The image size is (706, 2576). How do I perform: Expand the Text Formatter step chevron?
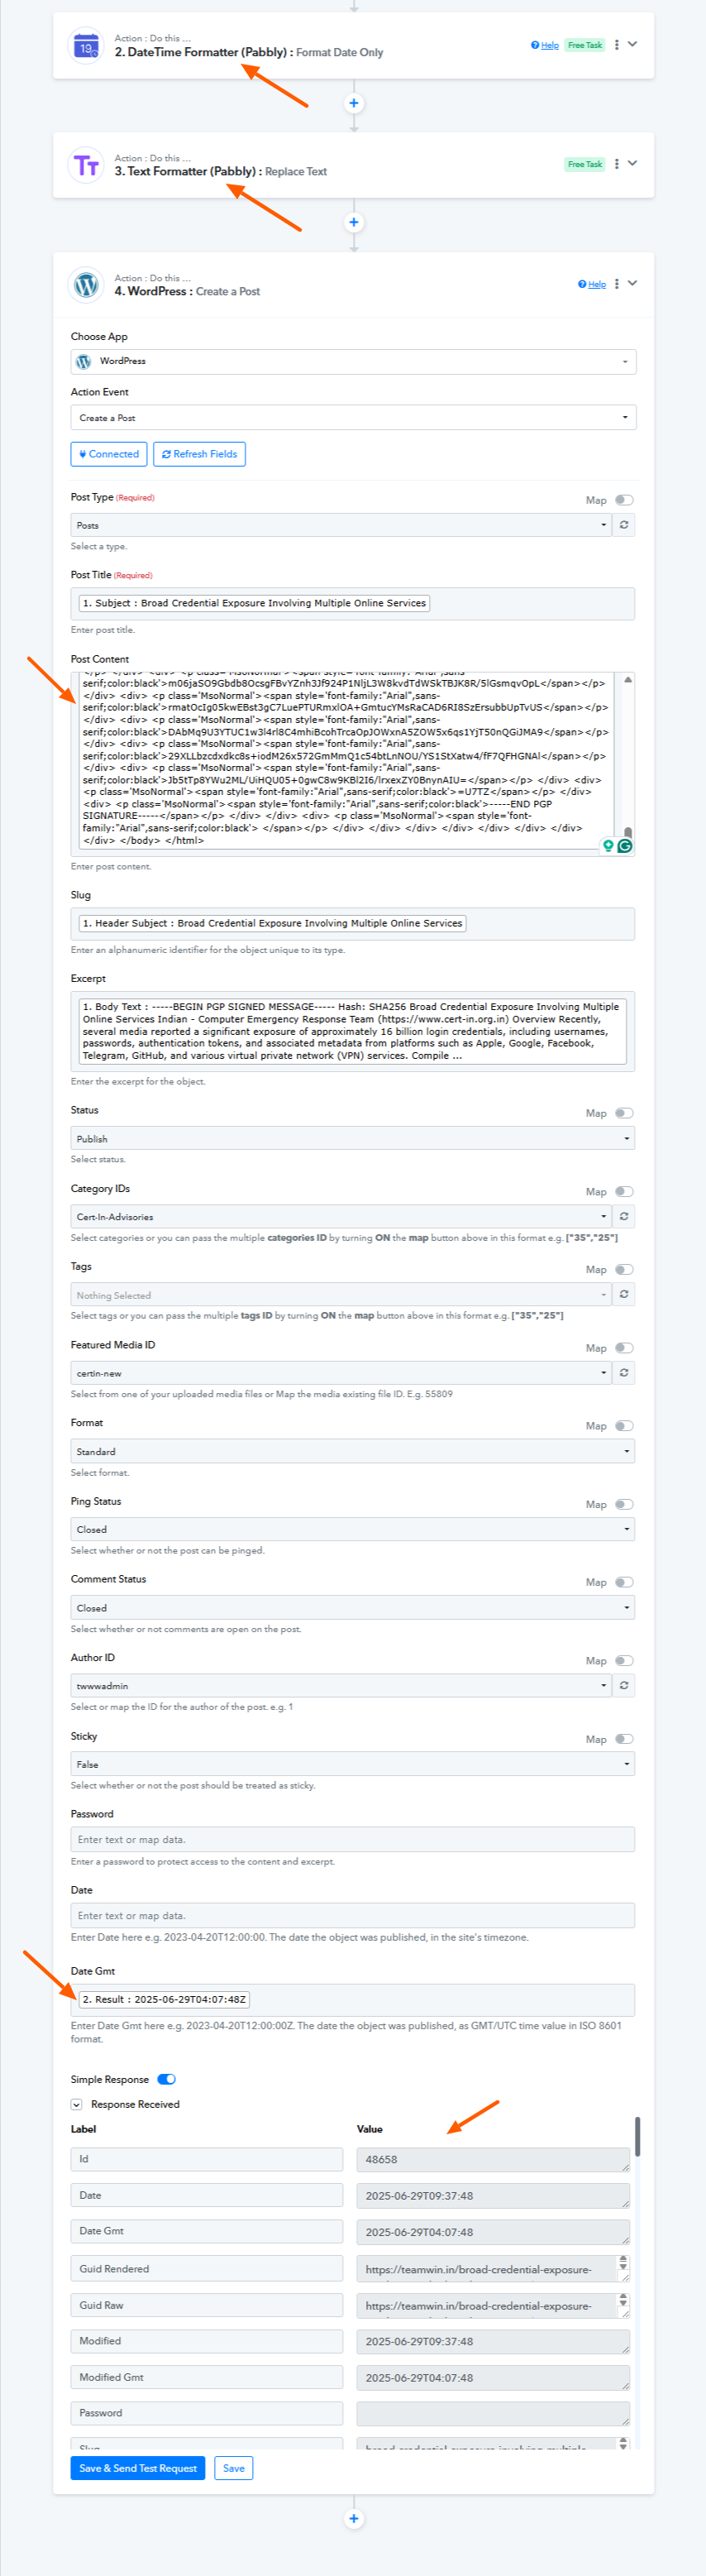632,164
